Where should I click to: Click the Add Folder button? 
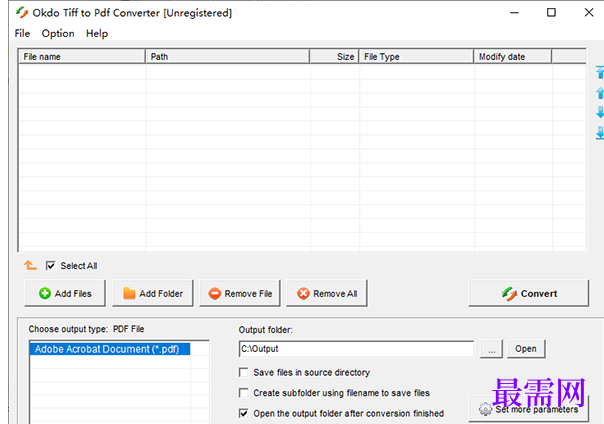point(153,293)
